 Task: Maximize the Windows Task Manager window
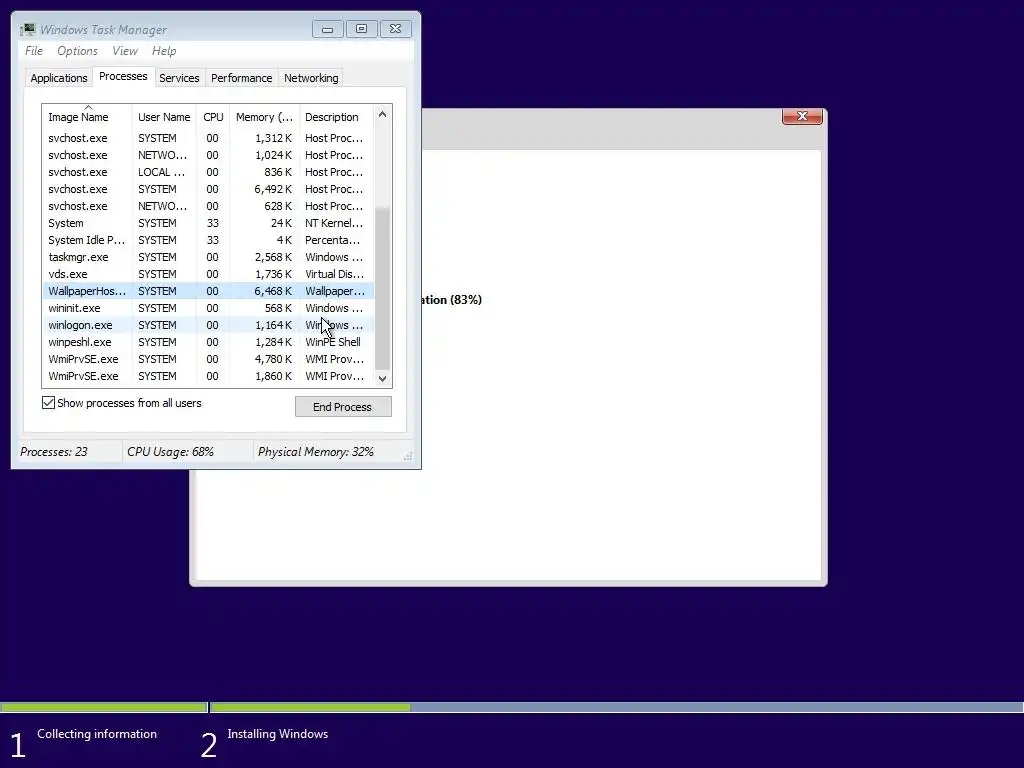point(361,29)
